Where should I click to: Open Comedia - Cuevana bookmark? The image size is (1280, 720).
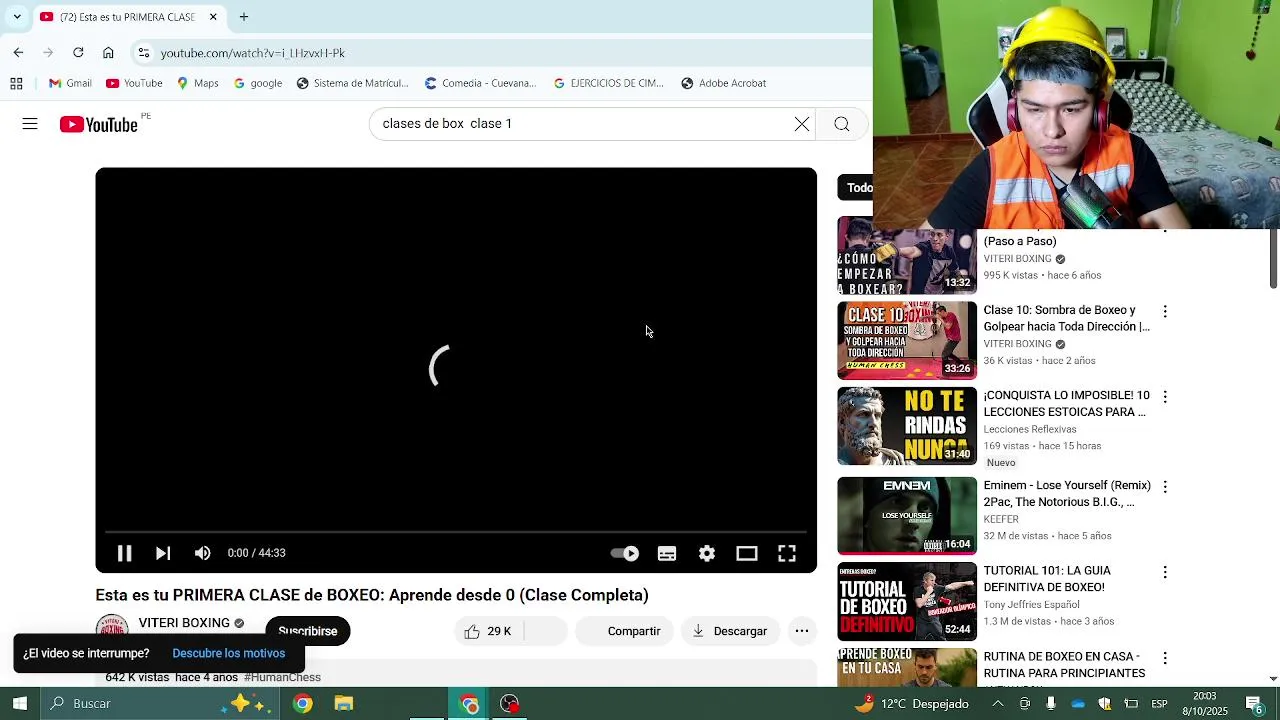[480, 83]
